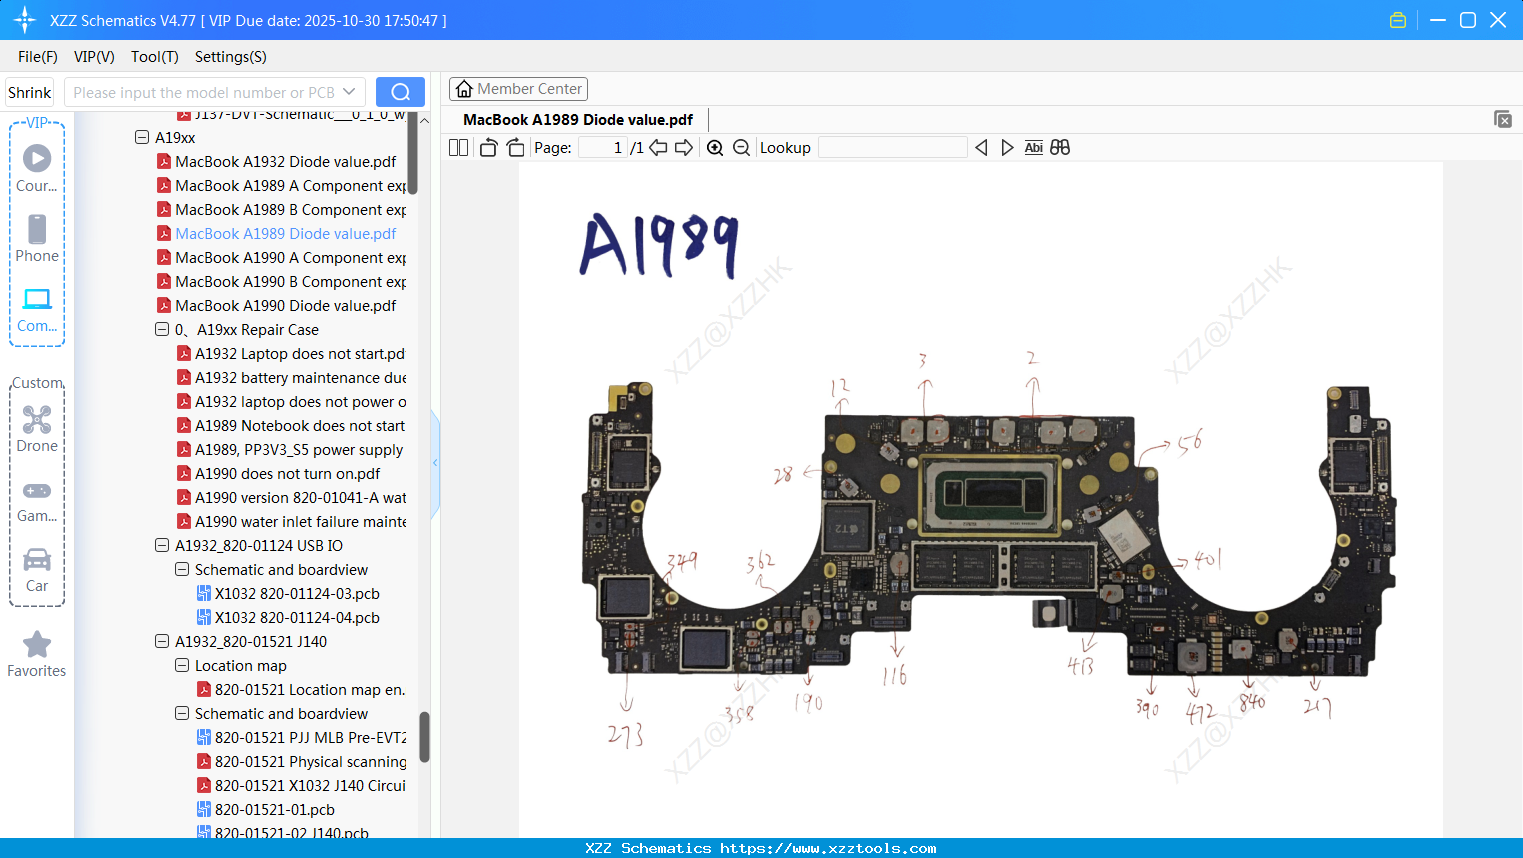Image resolution: width=1523 pixels, height=858 pixels.
Task: Toggle the two-page layout view icon
Action: (x=458, y=148)
